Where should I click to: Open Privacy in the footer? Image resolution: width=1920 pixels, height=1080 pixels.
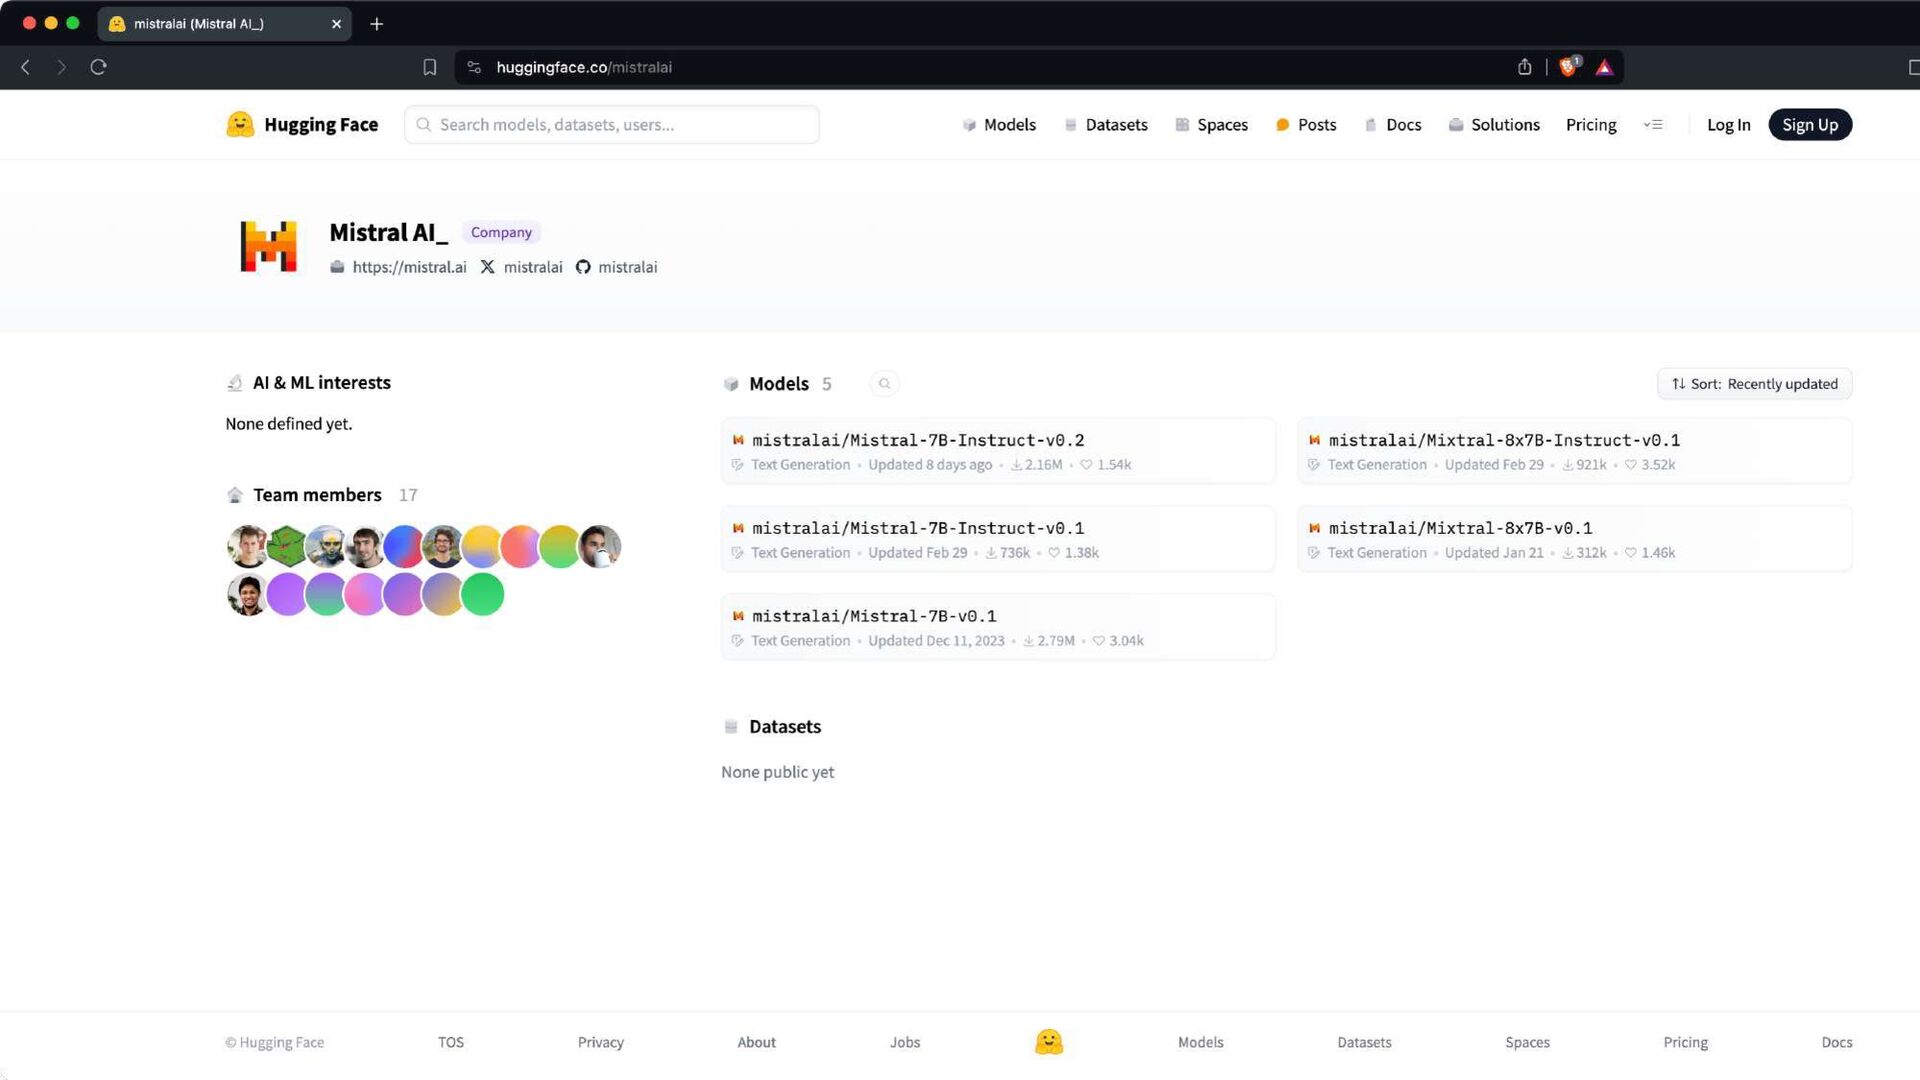coord(601,1042)
